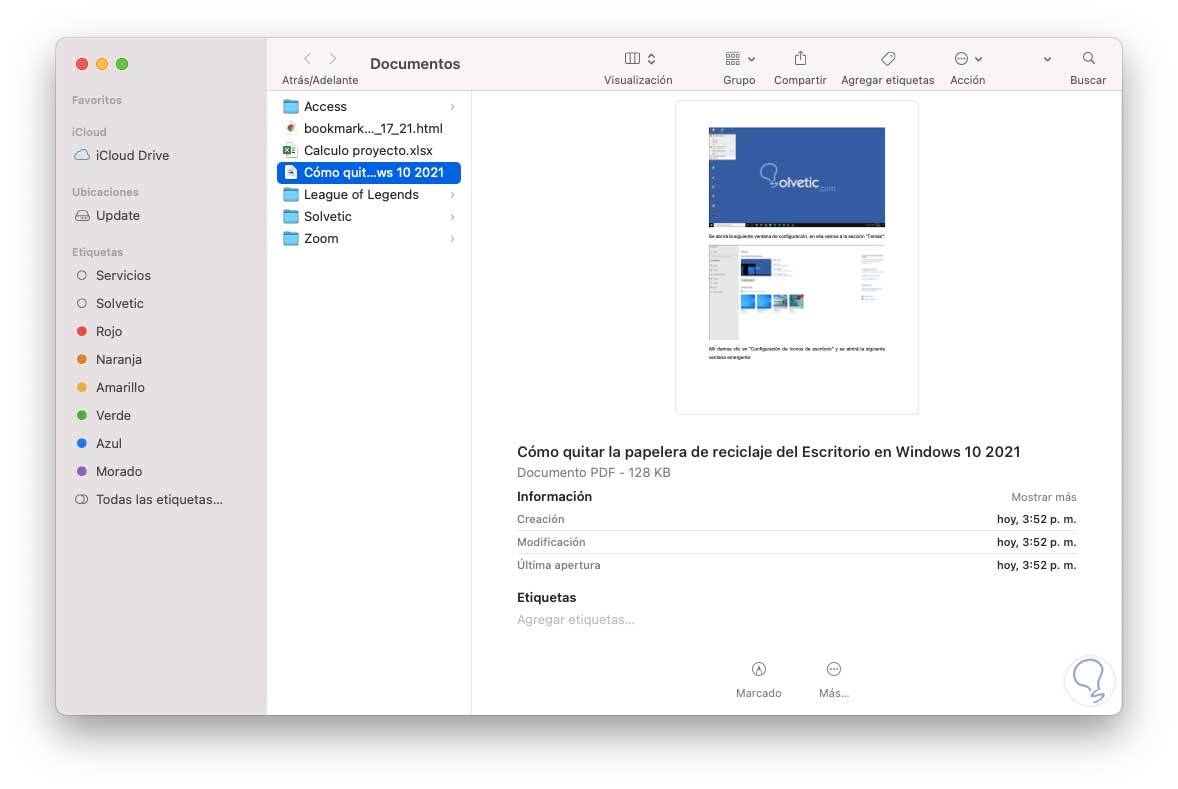
Task: Click the Mostrar más link
Action: click(1044, 496)
